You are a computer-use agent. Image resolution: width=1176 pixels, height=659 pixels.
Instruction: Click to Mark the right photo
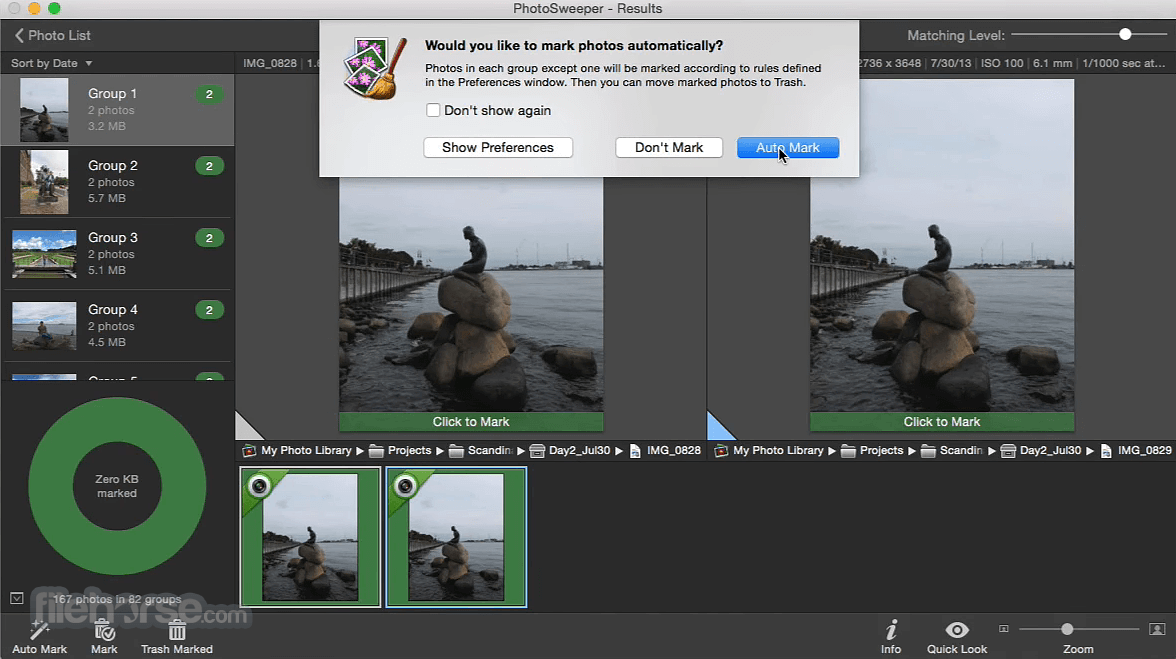tap(942, 421)
